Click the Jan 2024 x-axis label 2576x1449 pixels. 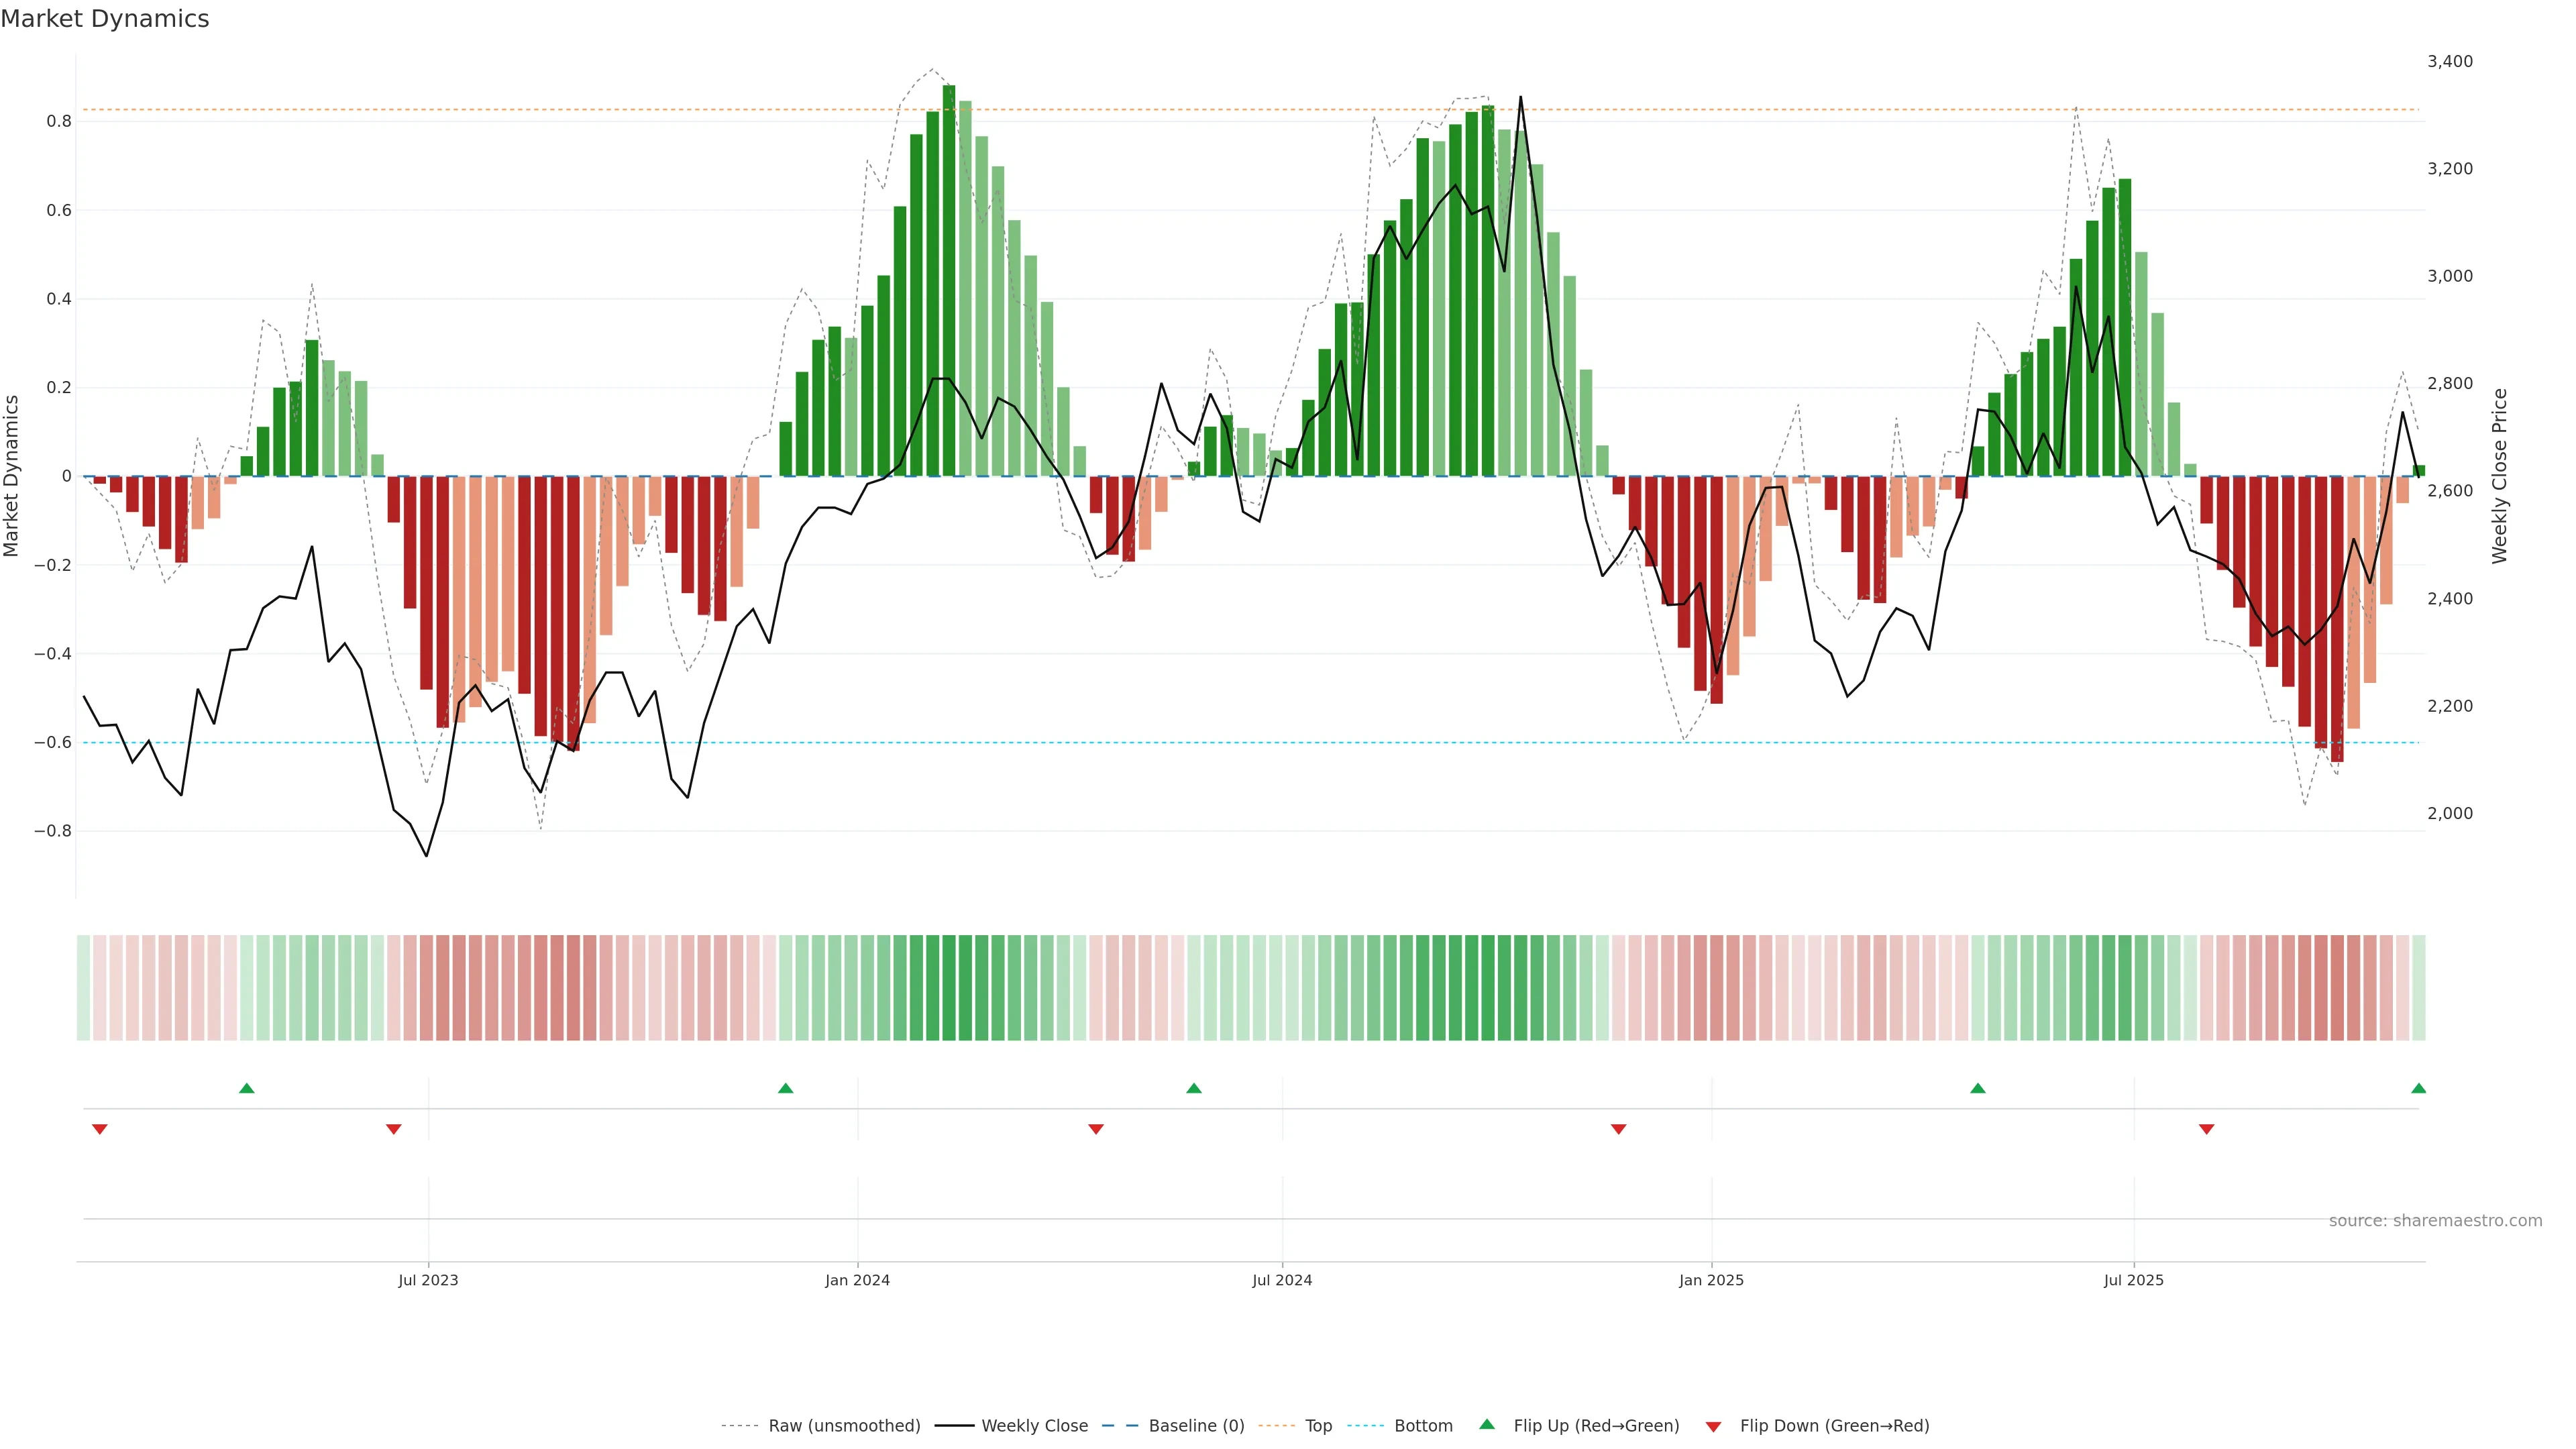tap(857, 1280)
